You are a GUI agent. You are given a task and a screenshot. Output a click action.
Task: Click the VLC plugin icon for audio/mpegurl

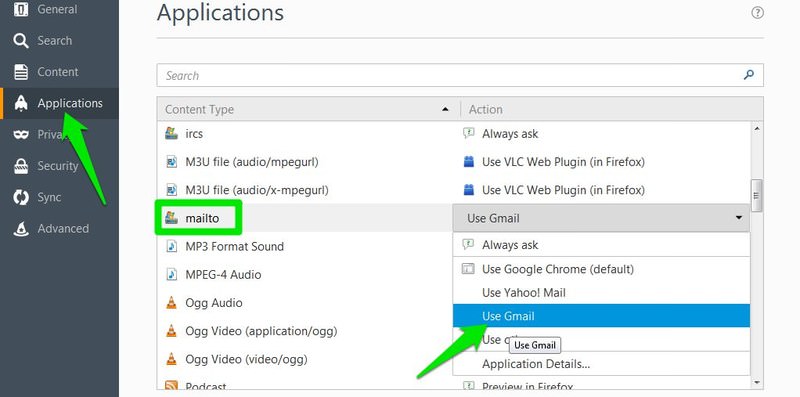pyautogui.click(x=468, y=162)
